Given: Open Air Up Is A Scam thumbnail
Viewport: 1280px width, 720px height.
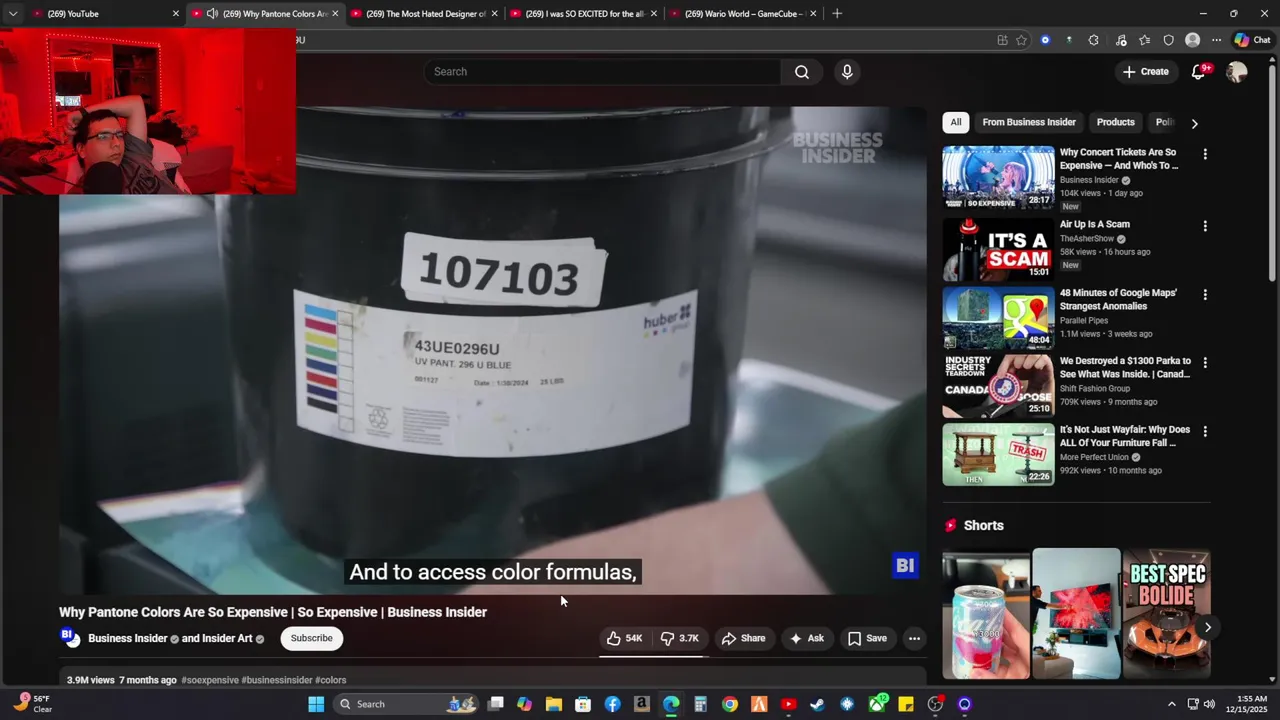Looking at the screenshot, I should point(998,249).
